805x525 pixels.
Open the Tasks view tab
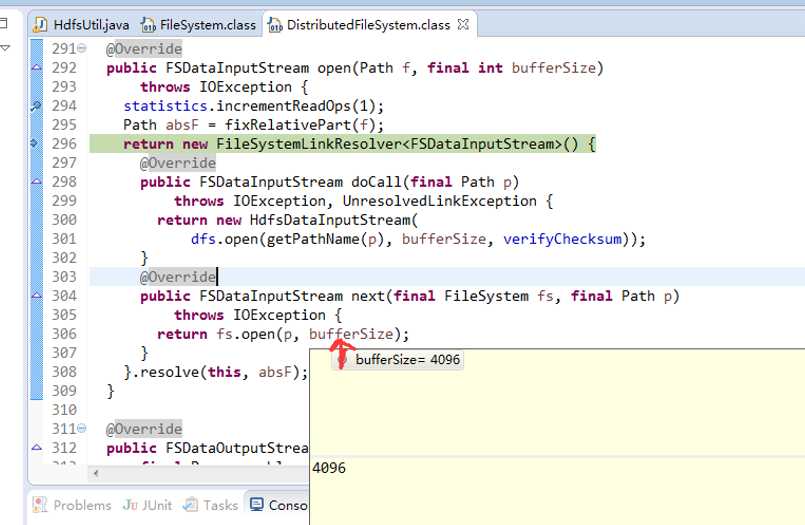coord(210,505)
